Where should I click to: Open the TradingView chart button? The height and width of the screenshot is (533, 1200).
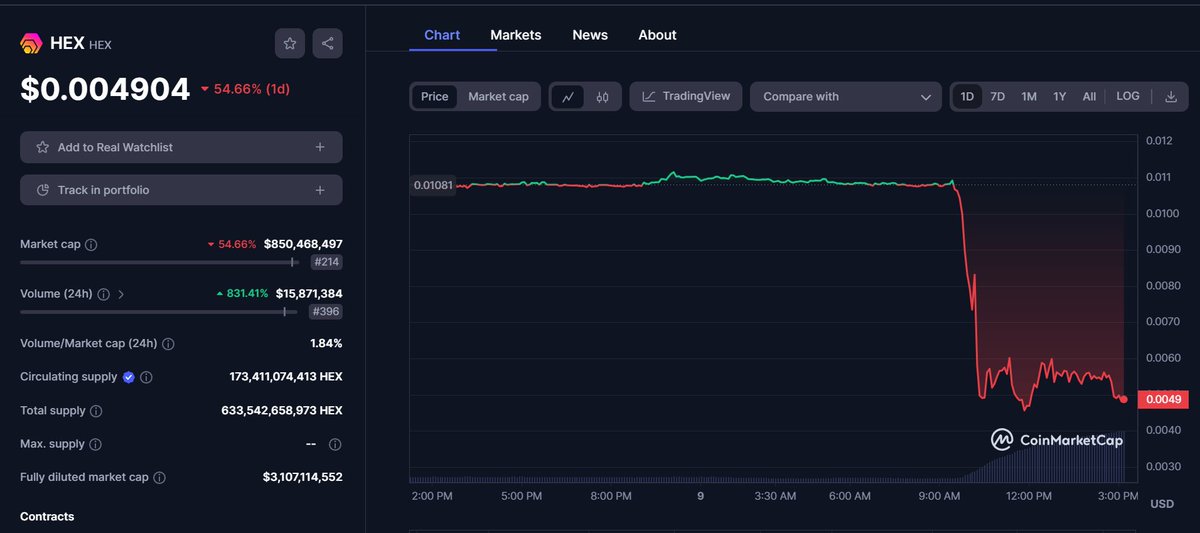(x=687, y=97)
